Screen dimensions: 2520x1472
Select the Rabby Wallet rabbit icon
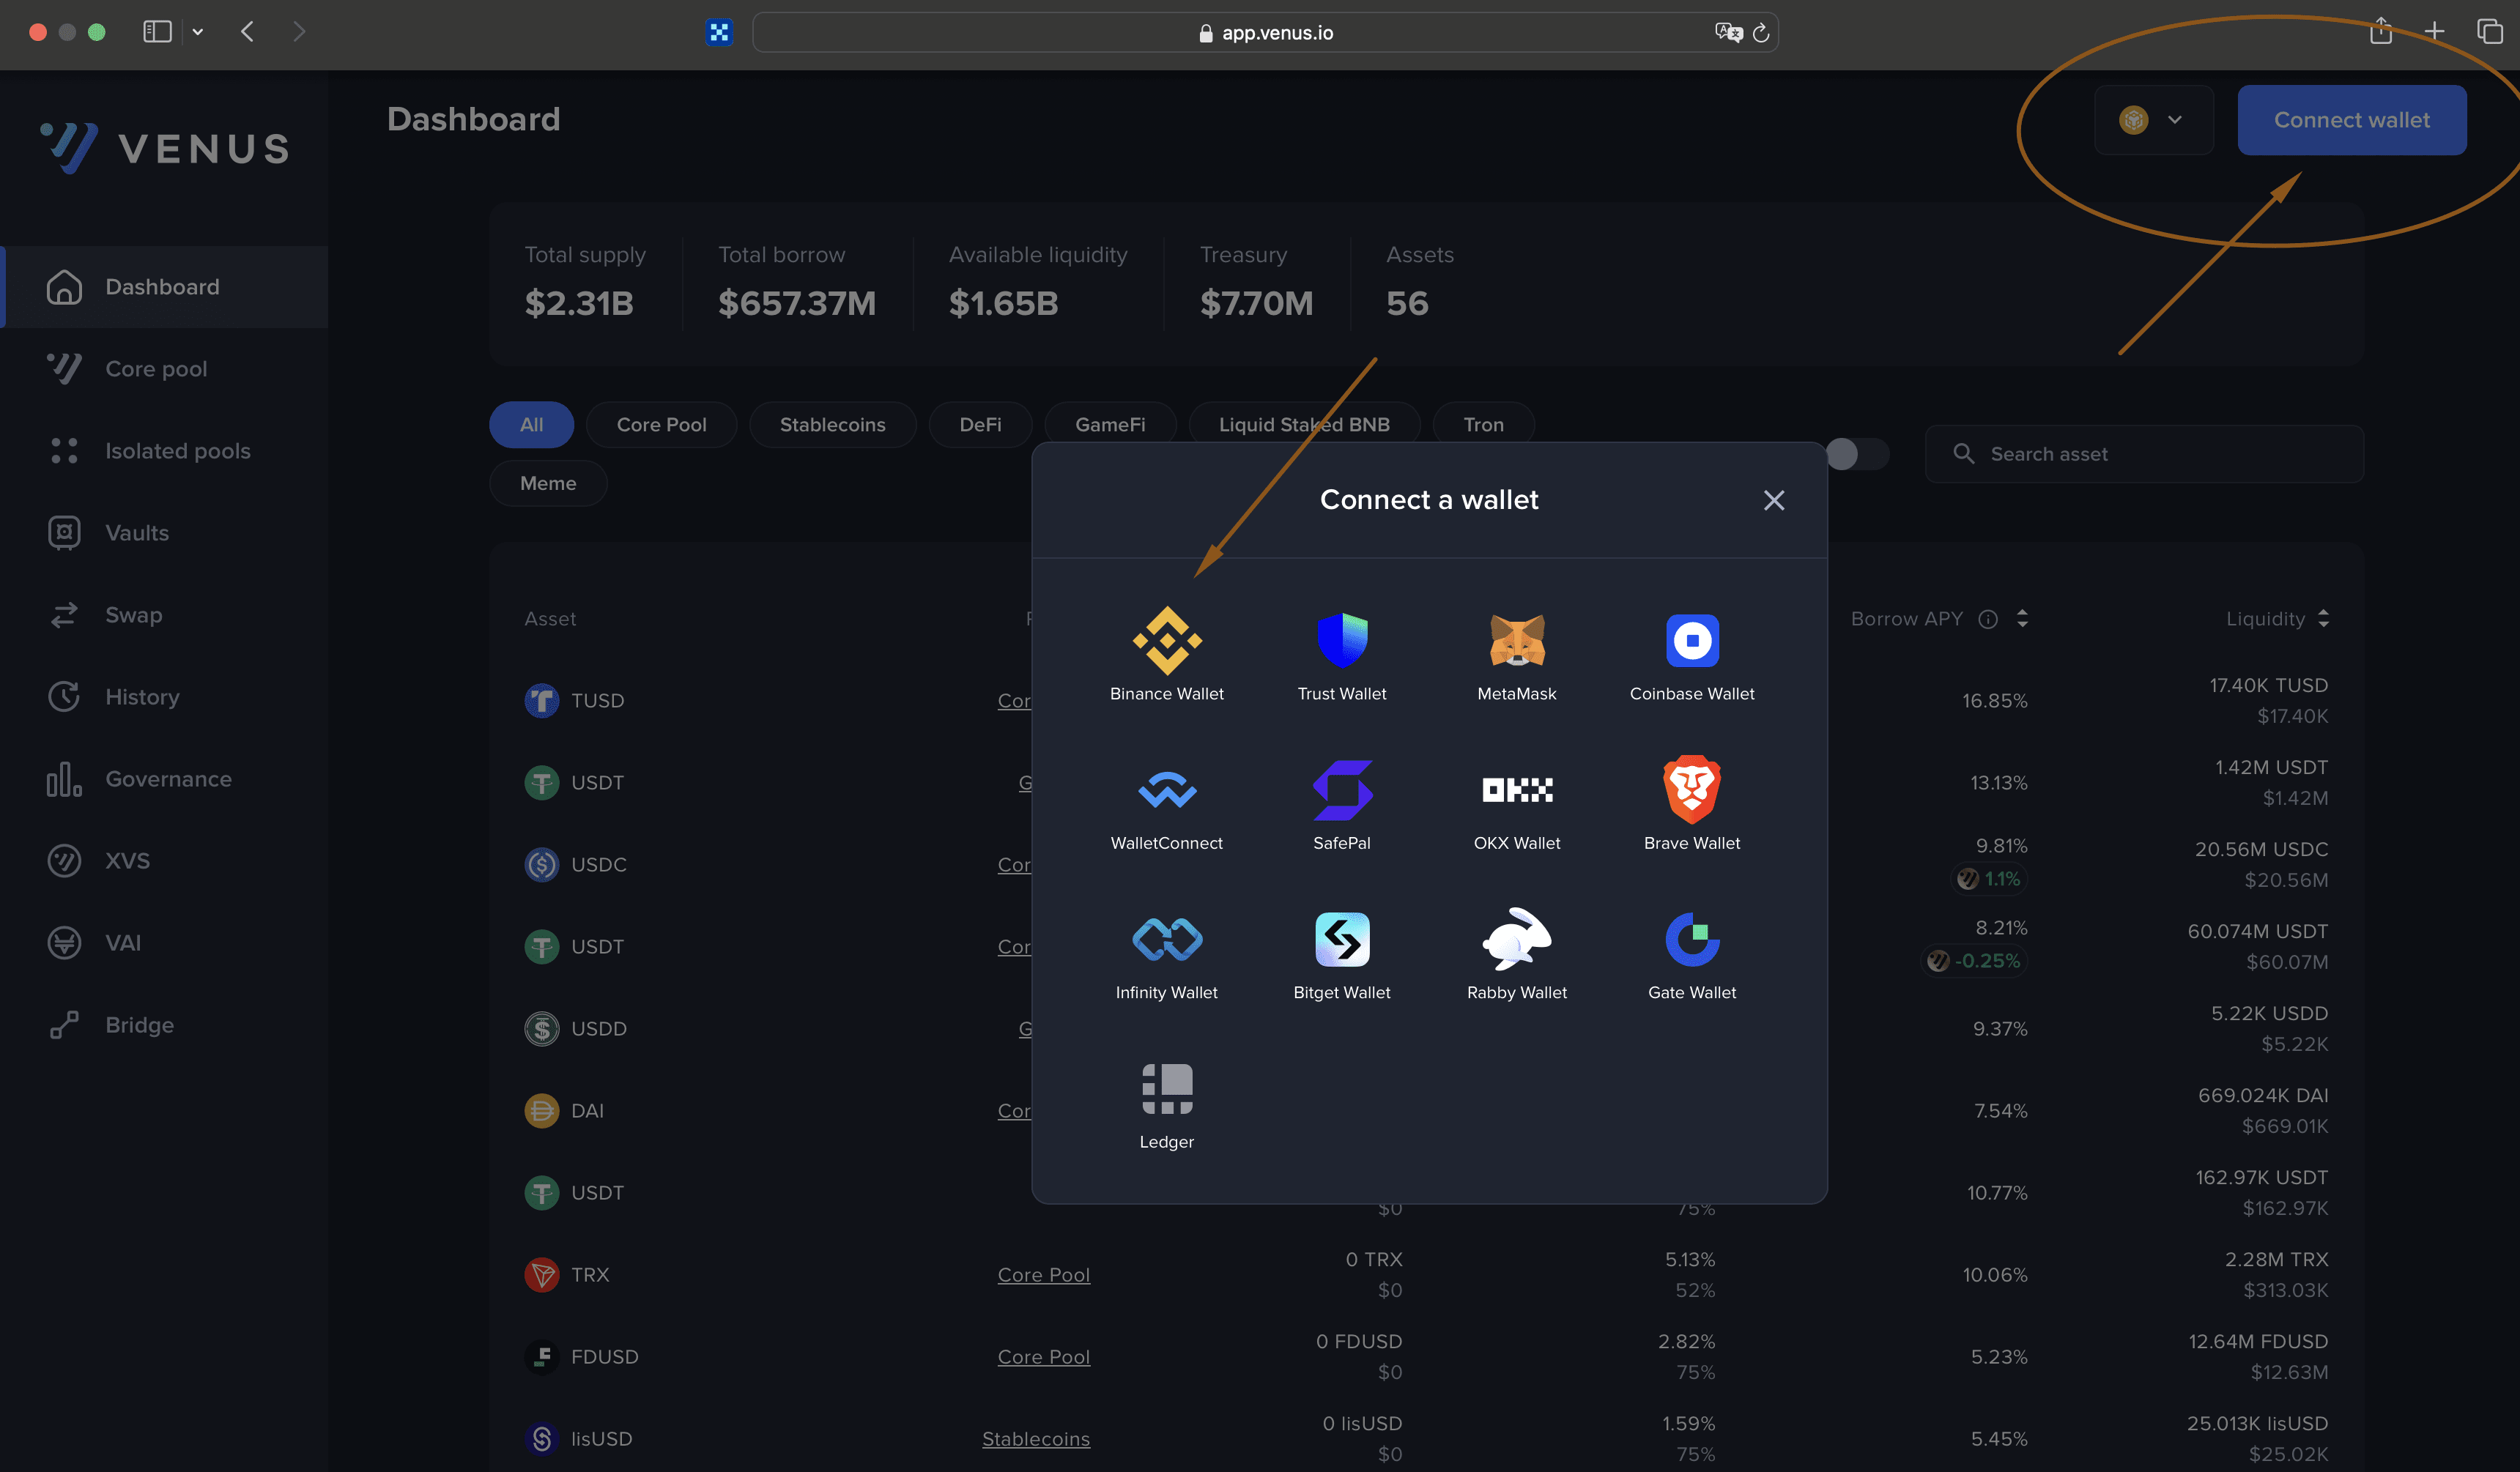1516,940
